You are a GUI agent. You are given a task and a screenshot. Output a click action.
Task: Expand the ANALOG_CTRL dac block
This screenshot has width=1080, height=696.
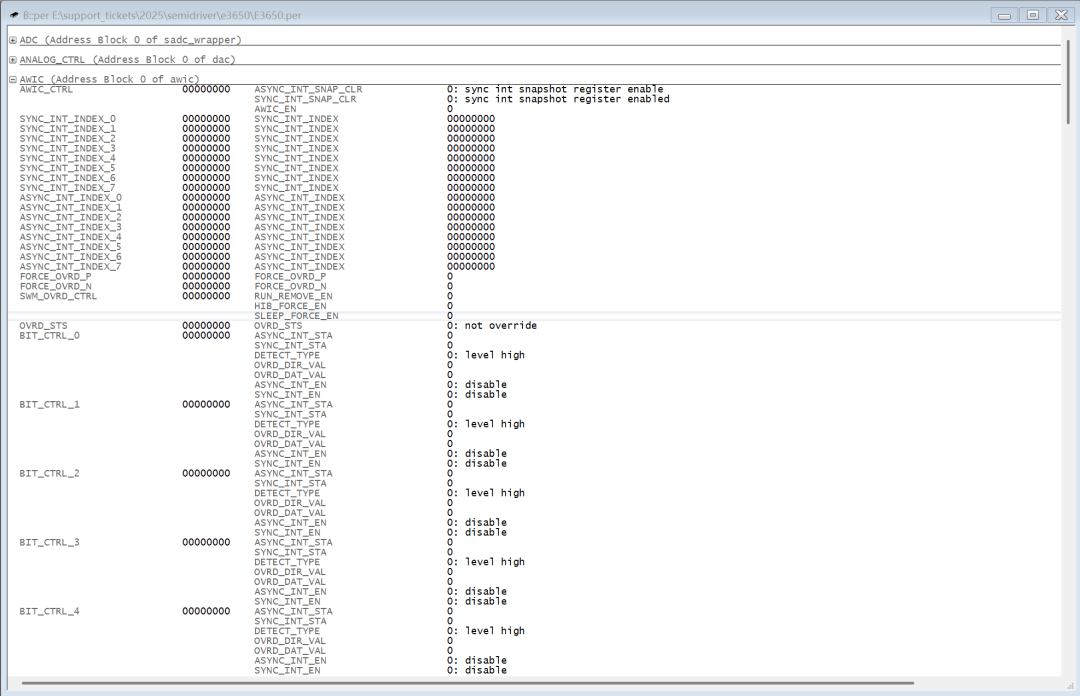(12, 60)
